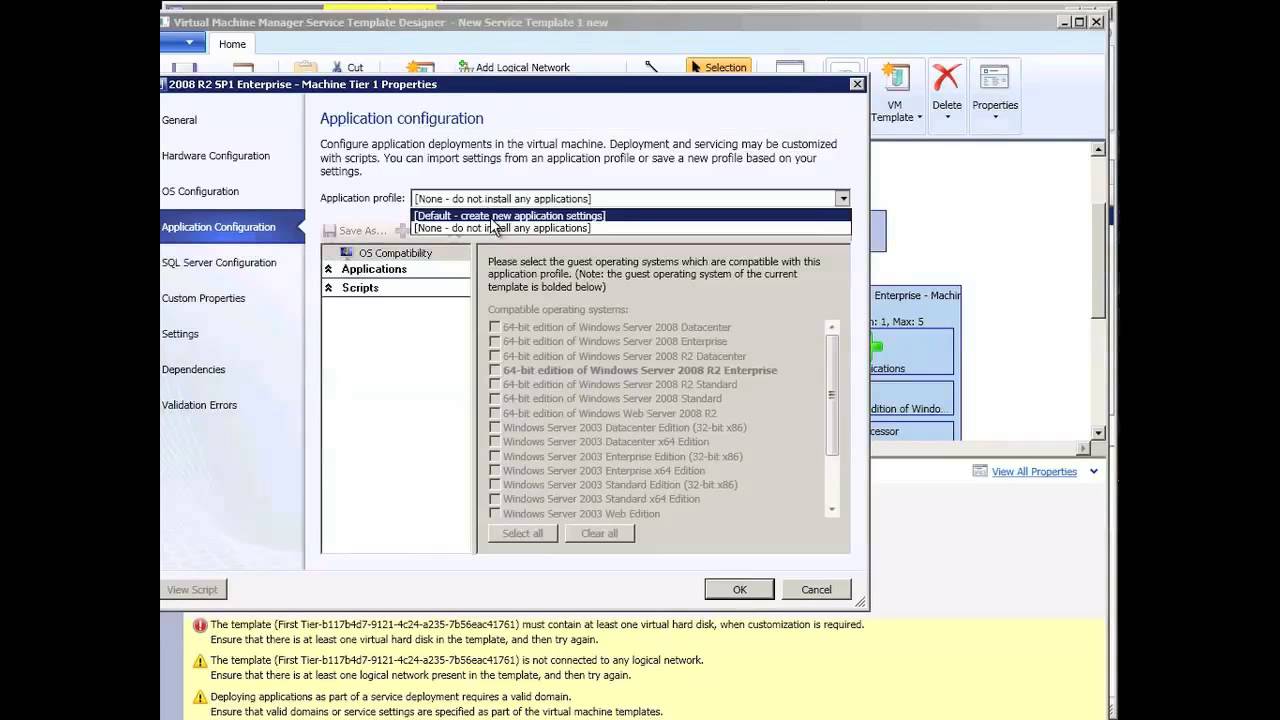Image resolution: width=1280 pixels, height=720 pixels.
Task: Click the Save As floppy disk icon
Action: (x=329, y=231)
